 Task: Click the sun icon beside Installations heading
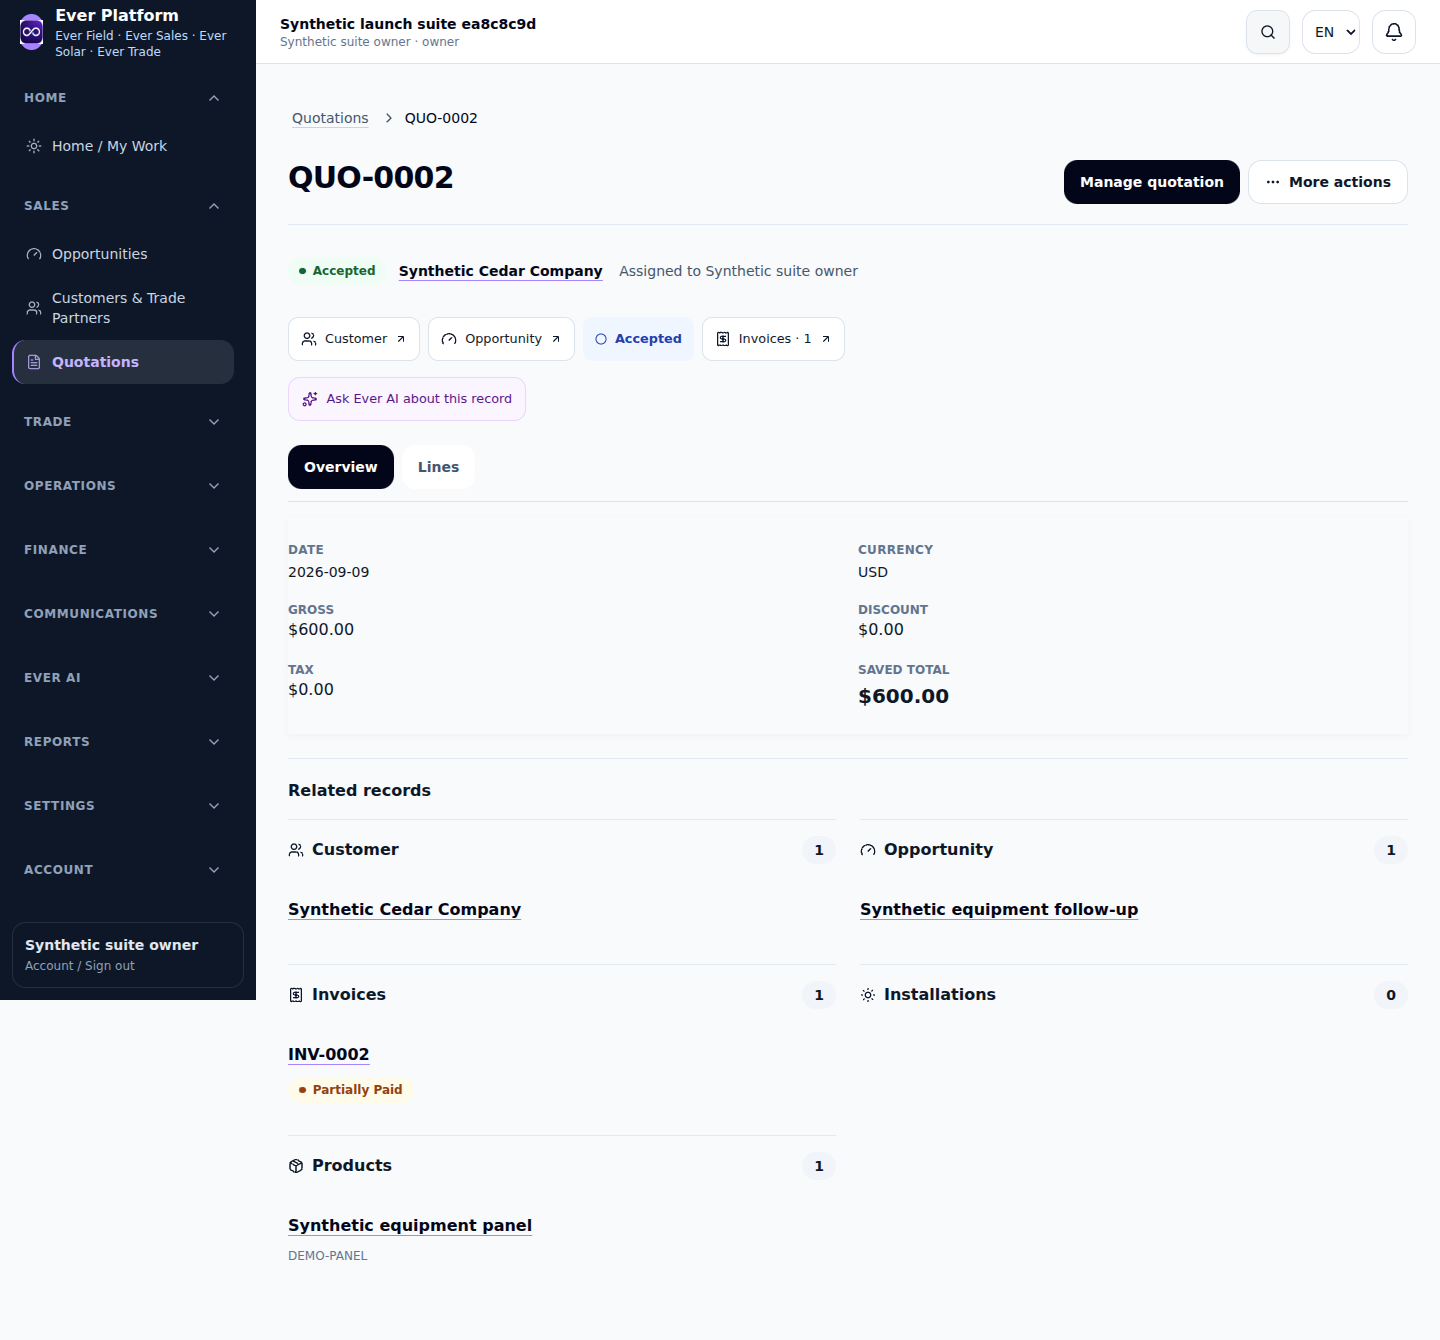868,995
